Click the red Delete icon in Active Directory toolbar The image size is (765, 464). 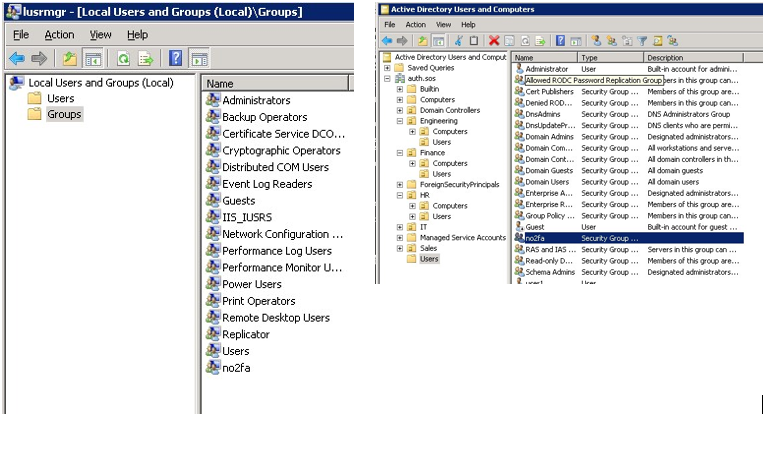[x=494, y=41]
